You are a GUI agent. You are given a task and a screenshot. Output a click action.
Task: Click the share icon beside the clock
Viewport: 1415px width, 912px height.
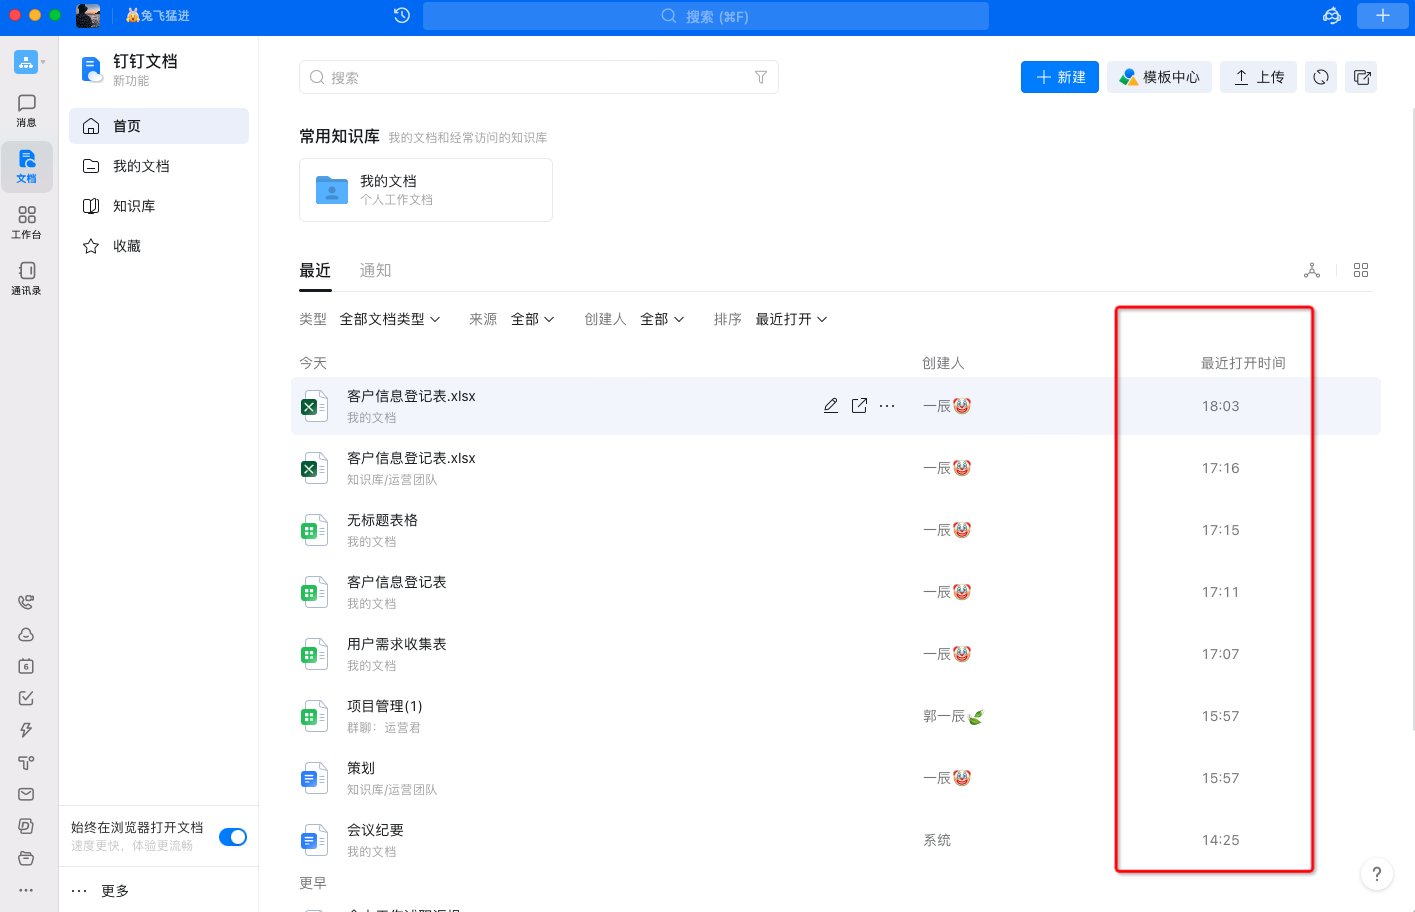(x=1361, y=77)
